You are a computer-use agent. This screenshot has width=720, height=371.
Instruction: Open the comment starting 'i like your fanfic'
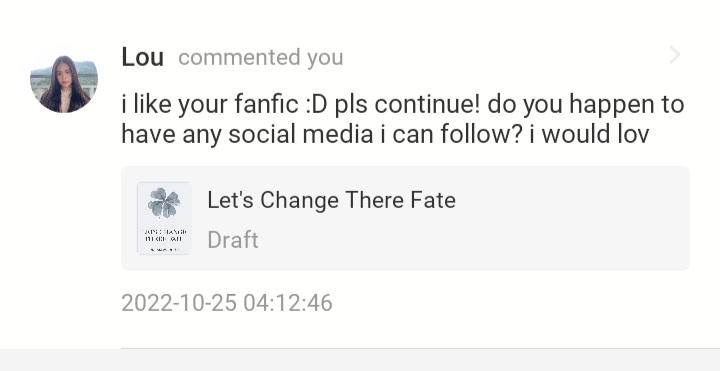point(403,119)
